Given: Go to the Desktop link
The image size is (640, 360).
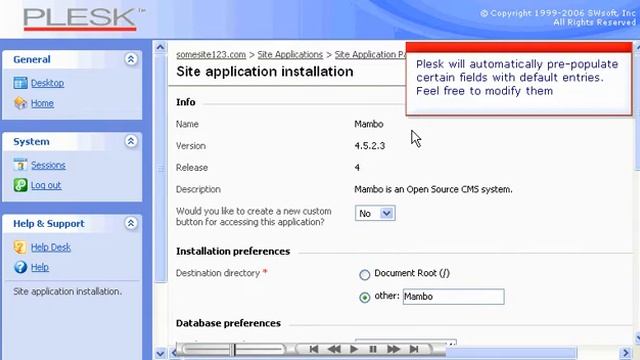Looking at the screenshot, I should [47, 83].
